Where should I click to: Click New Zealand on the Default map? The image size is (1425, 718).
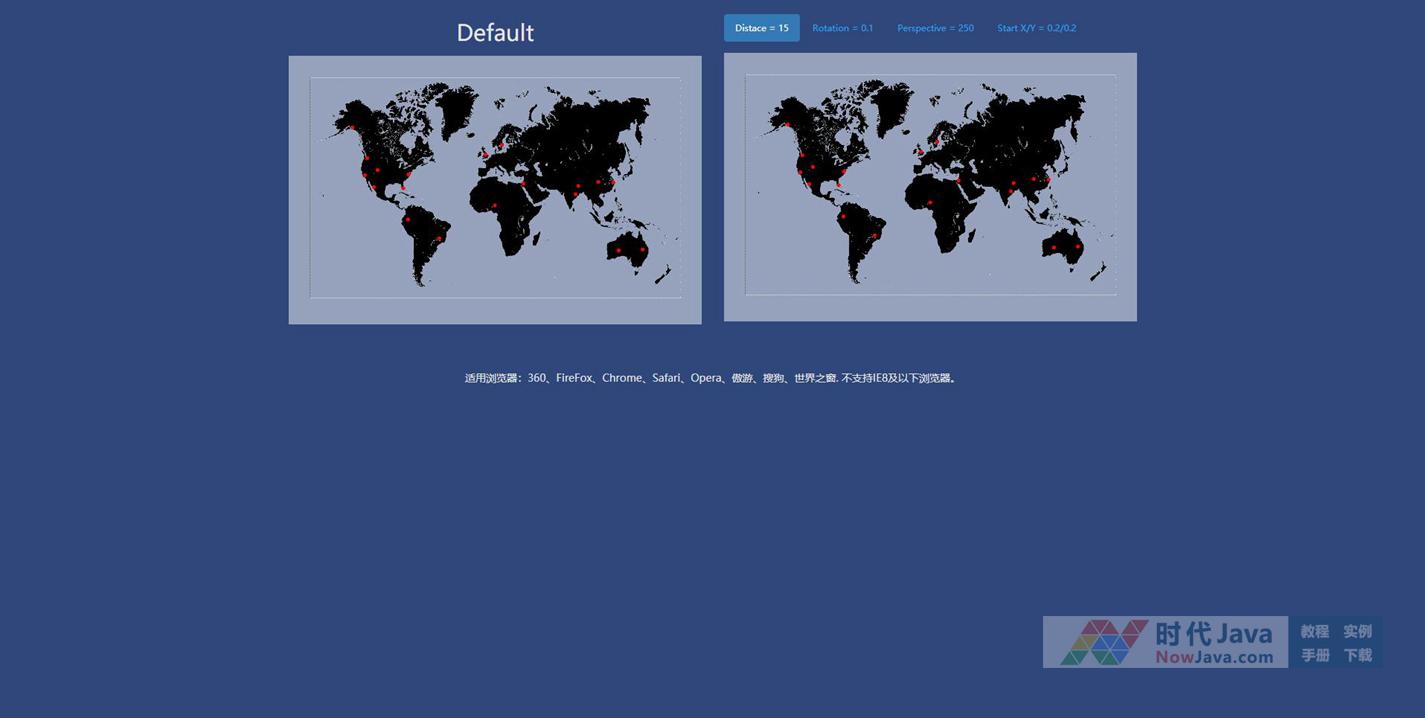tap(664, 274)
